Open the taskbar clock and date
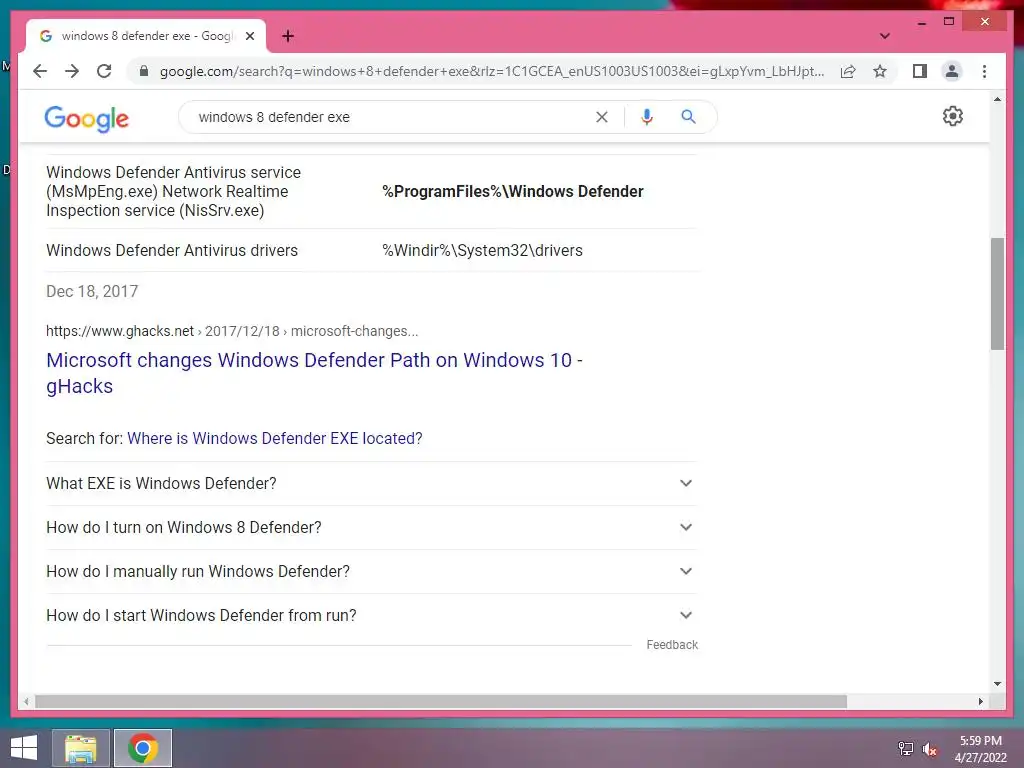1024x768 pixels. pyautogui.click(x=980, y=749)
